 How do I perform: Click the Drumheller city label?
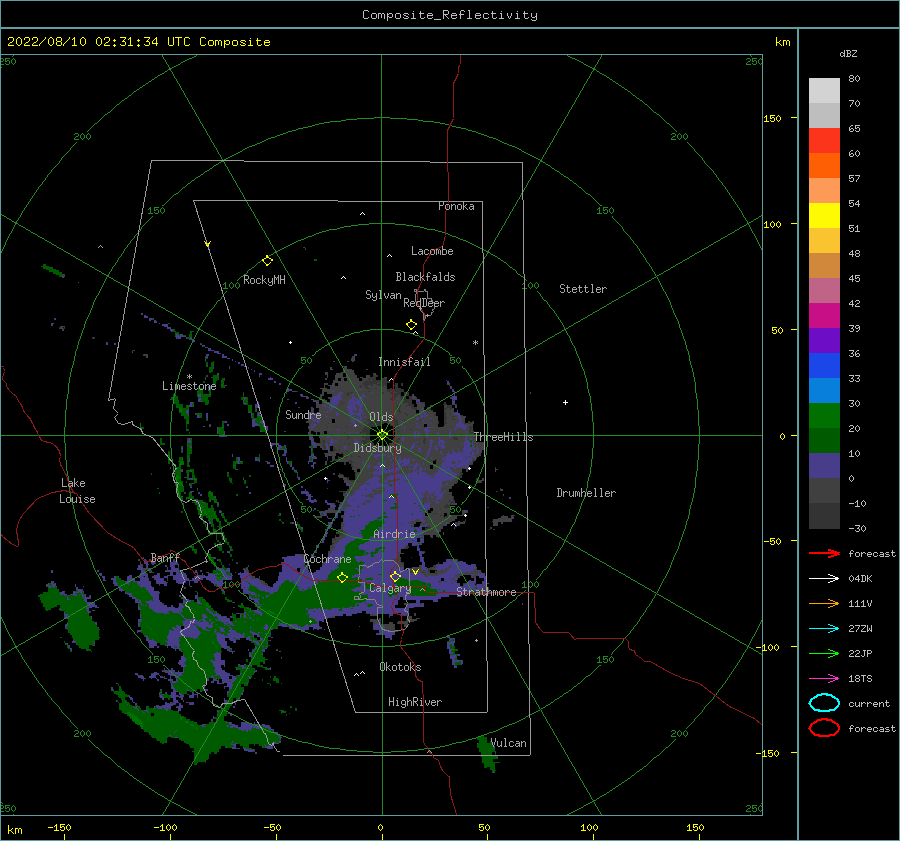[x=586, y=493]
